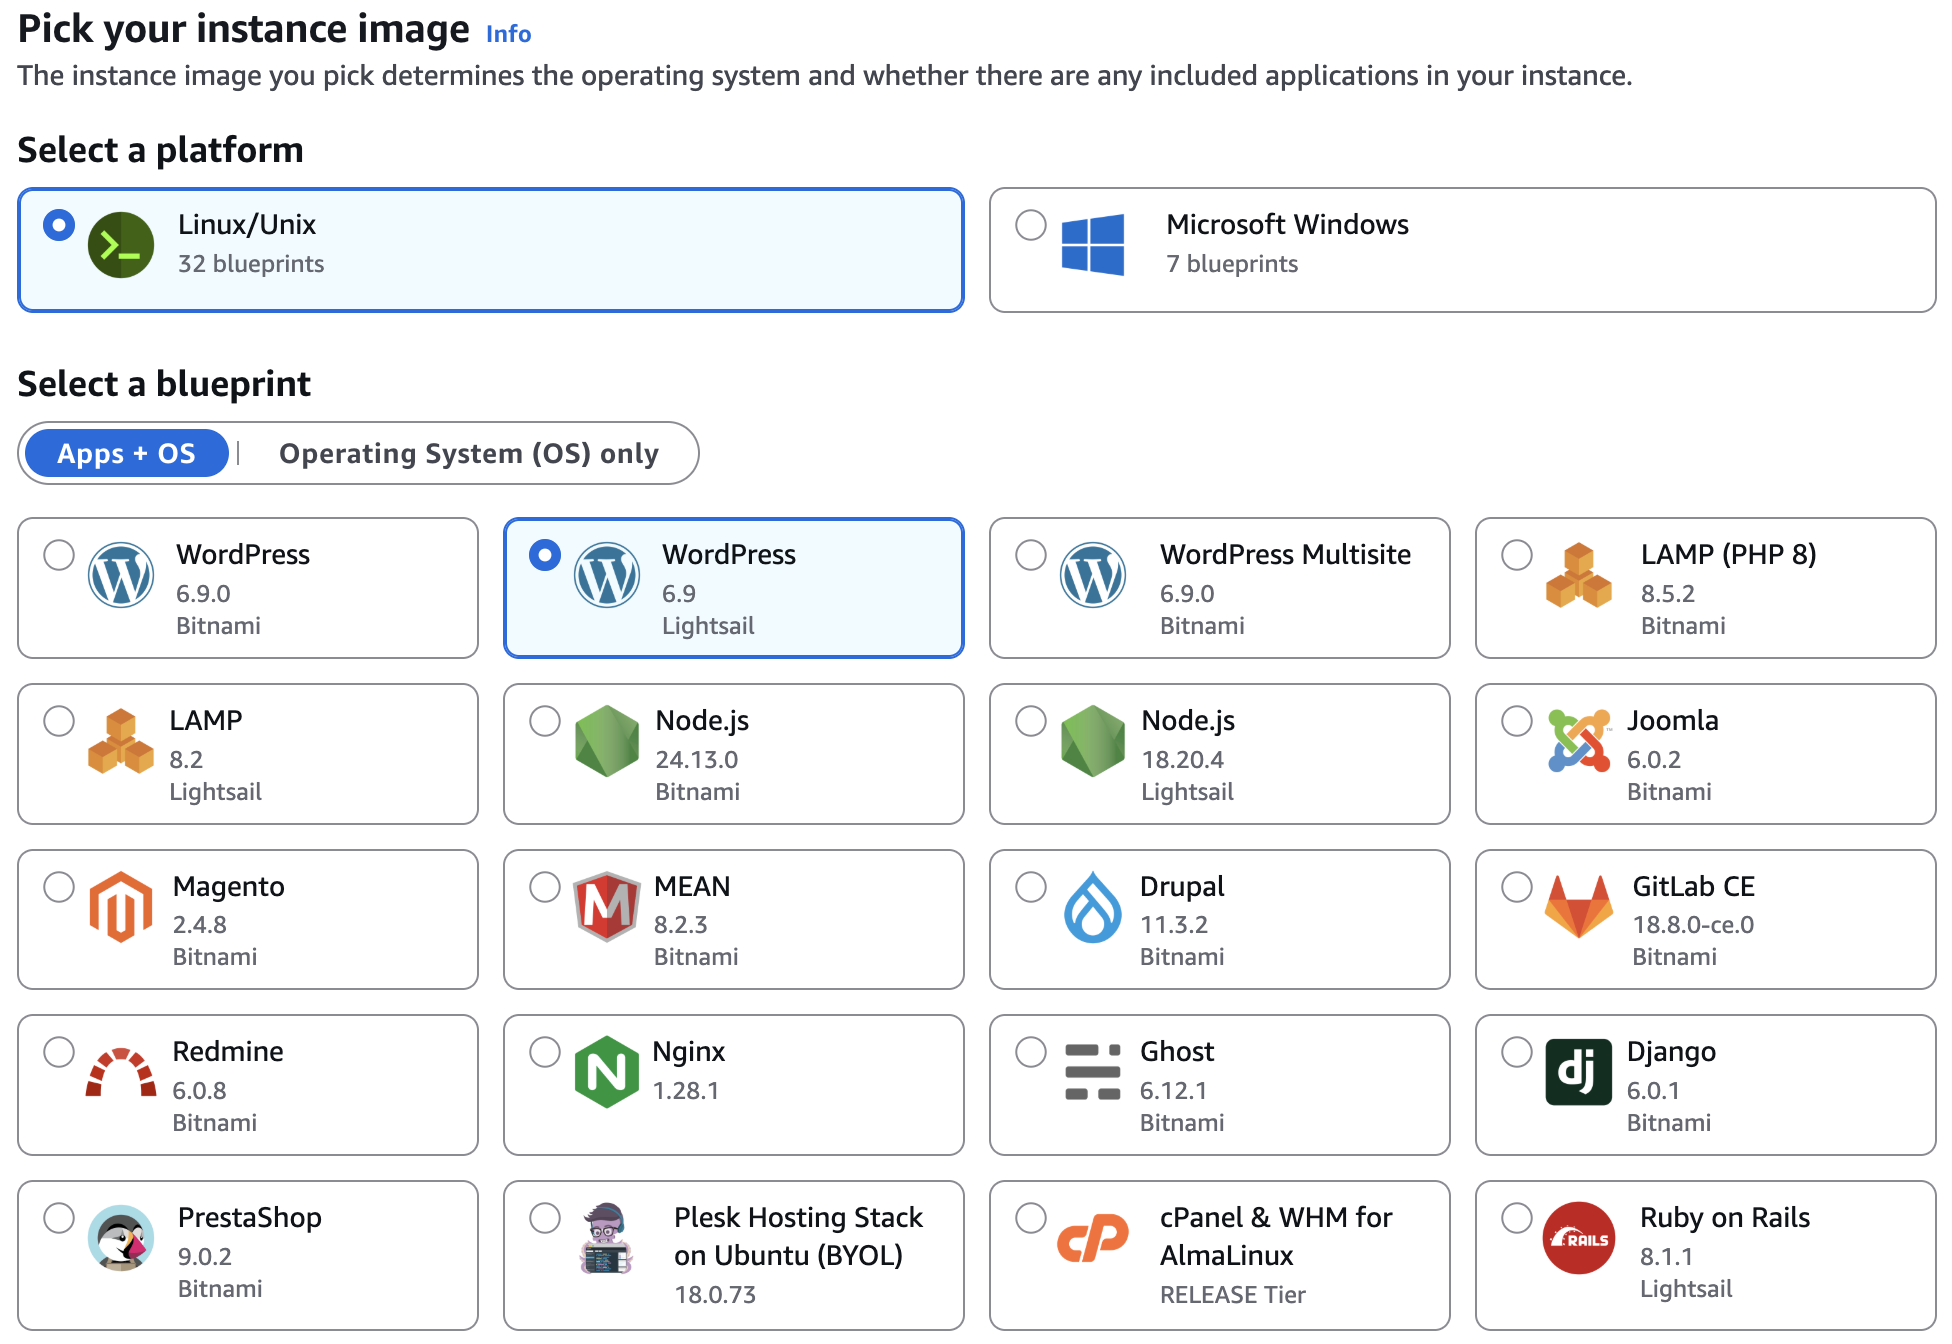Click the Node.js hexagon icon for version 24.13.0
This screenshot has height=1344, width=1952.
point(607,741)
